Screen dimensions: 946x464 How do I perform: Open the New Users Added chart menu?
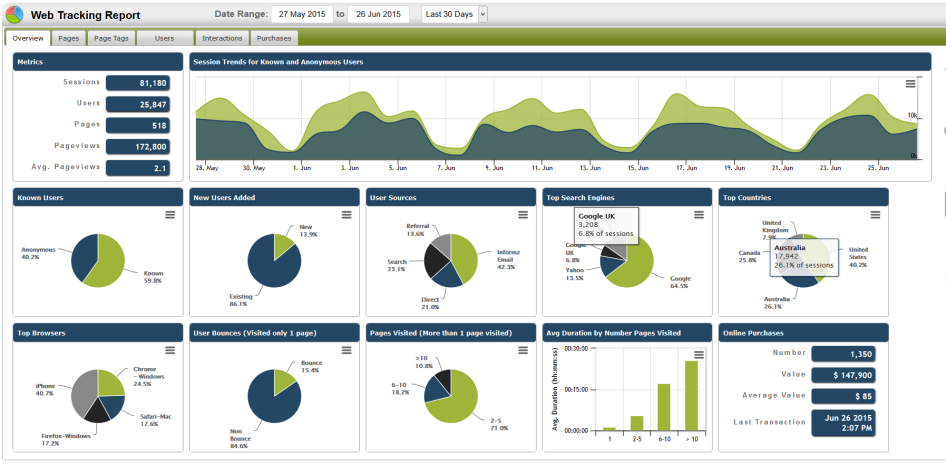pos(346,215)
